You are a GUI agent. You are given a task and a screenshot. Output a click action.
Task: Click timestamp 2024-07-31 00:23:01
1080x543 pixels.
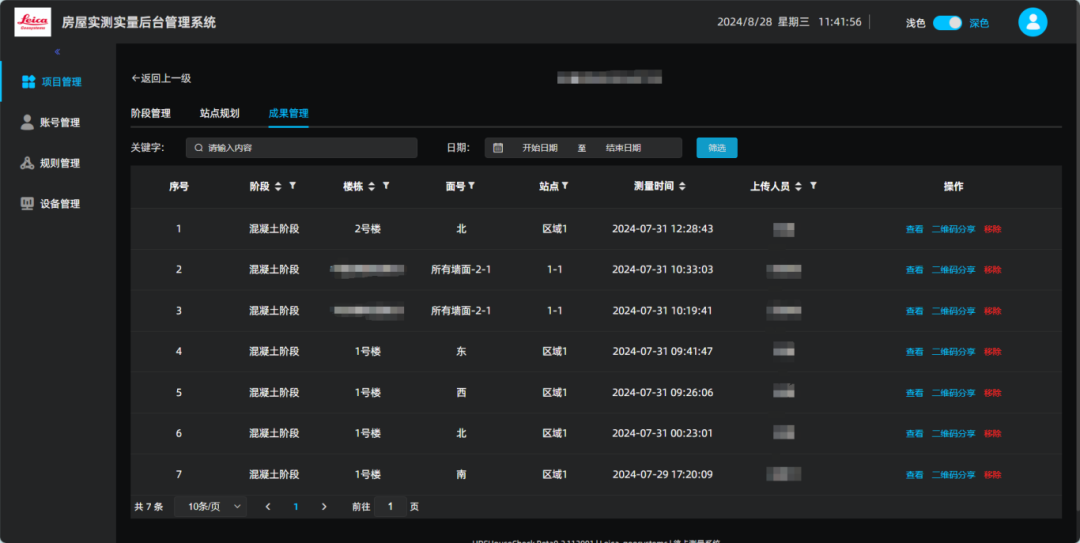(663, 433)
